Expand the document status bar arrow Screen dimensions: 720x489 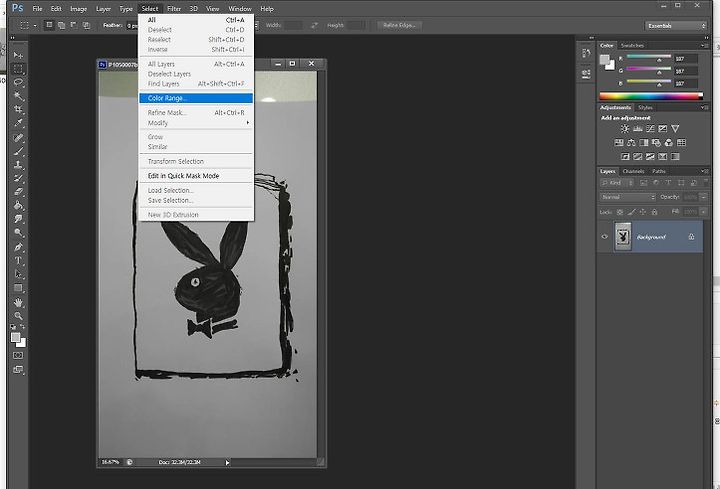[227, 463]
